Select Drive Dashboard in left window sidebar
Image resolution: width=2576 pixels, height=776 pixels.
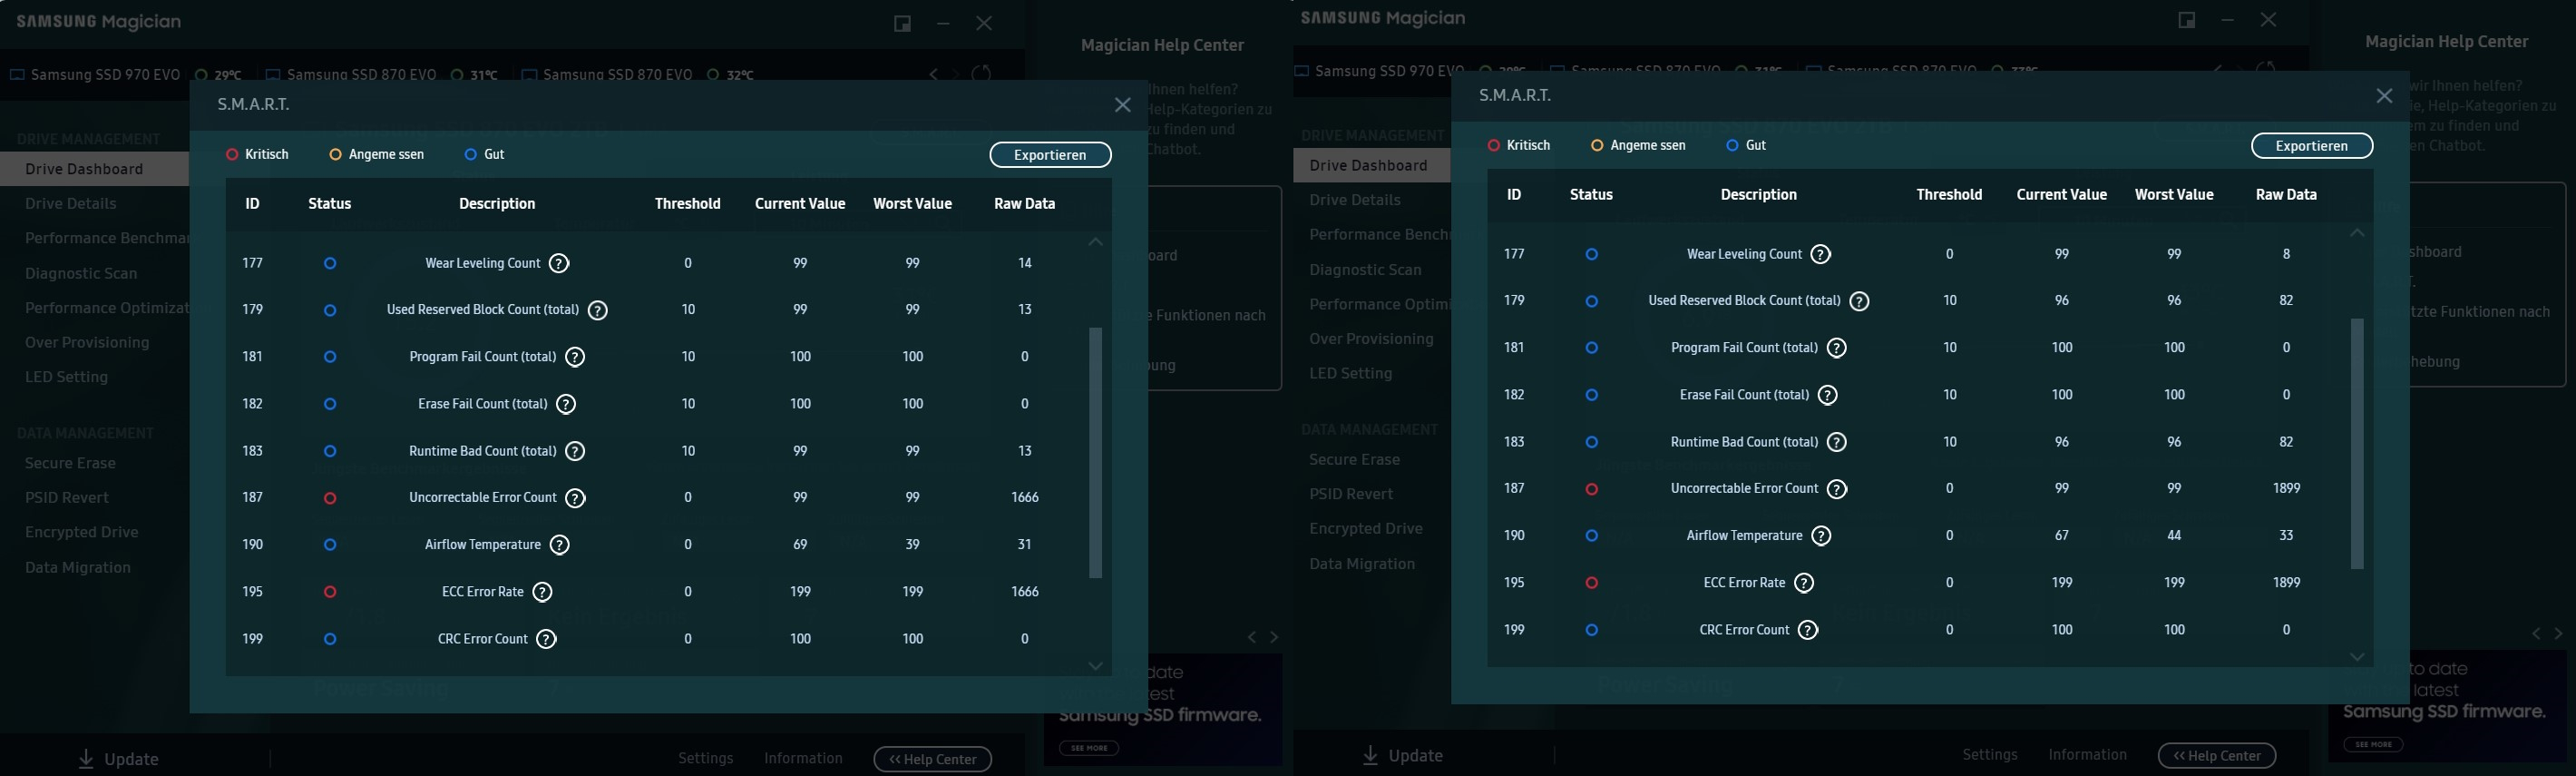[x=95, y=169]
